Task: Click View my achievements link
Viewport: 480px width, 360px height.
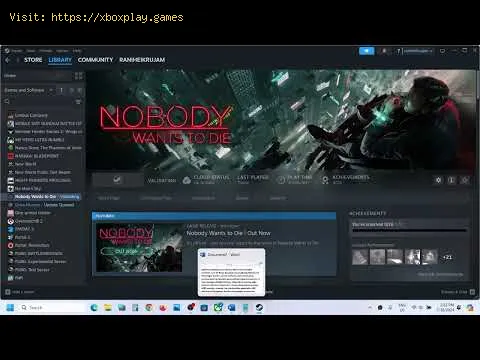Action: pos(441,274)
